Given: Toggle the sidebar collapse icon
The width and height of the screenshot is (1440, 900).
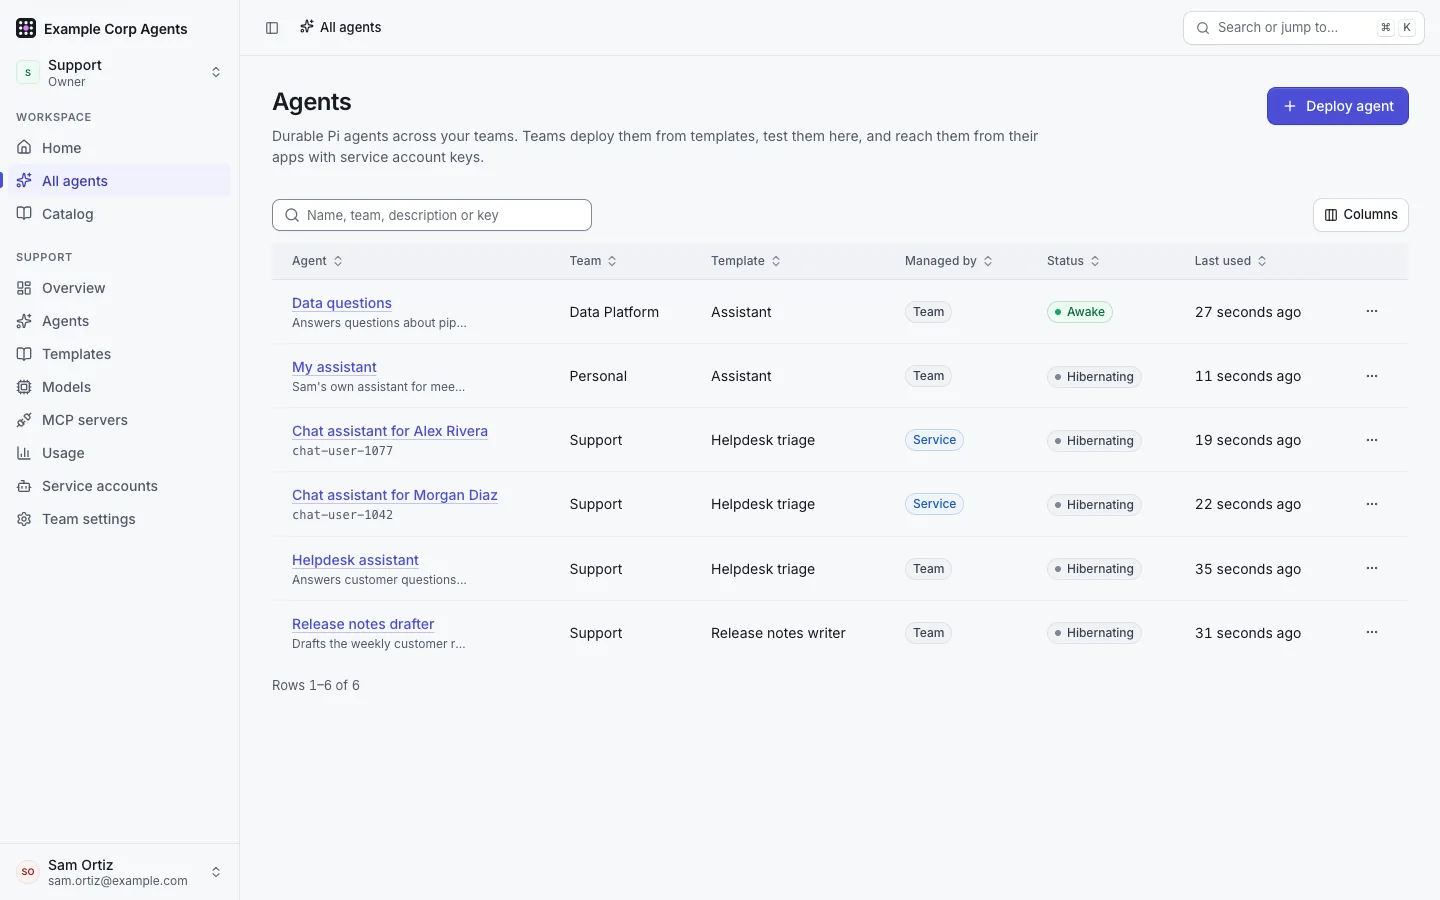Looking at the screenshot, I should pos(272,28).
